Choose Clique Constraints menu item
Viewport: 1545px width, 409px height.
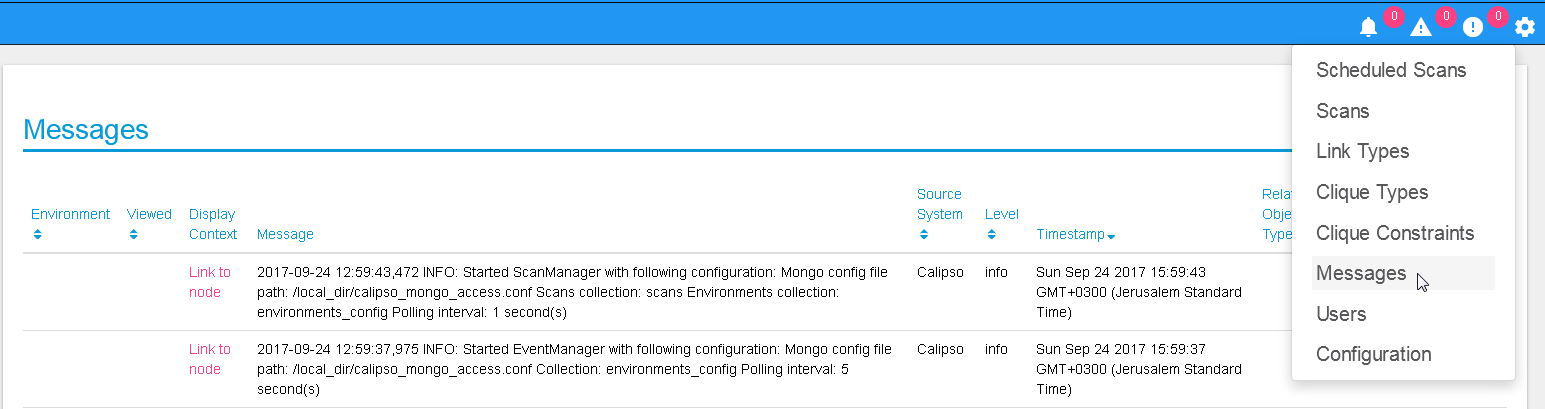point(1395,233)
